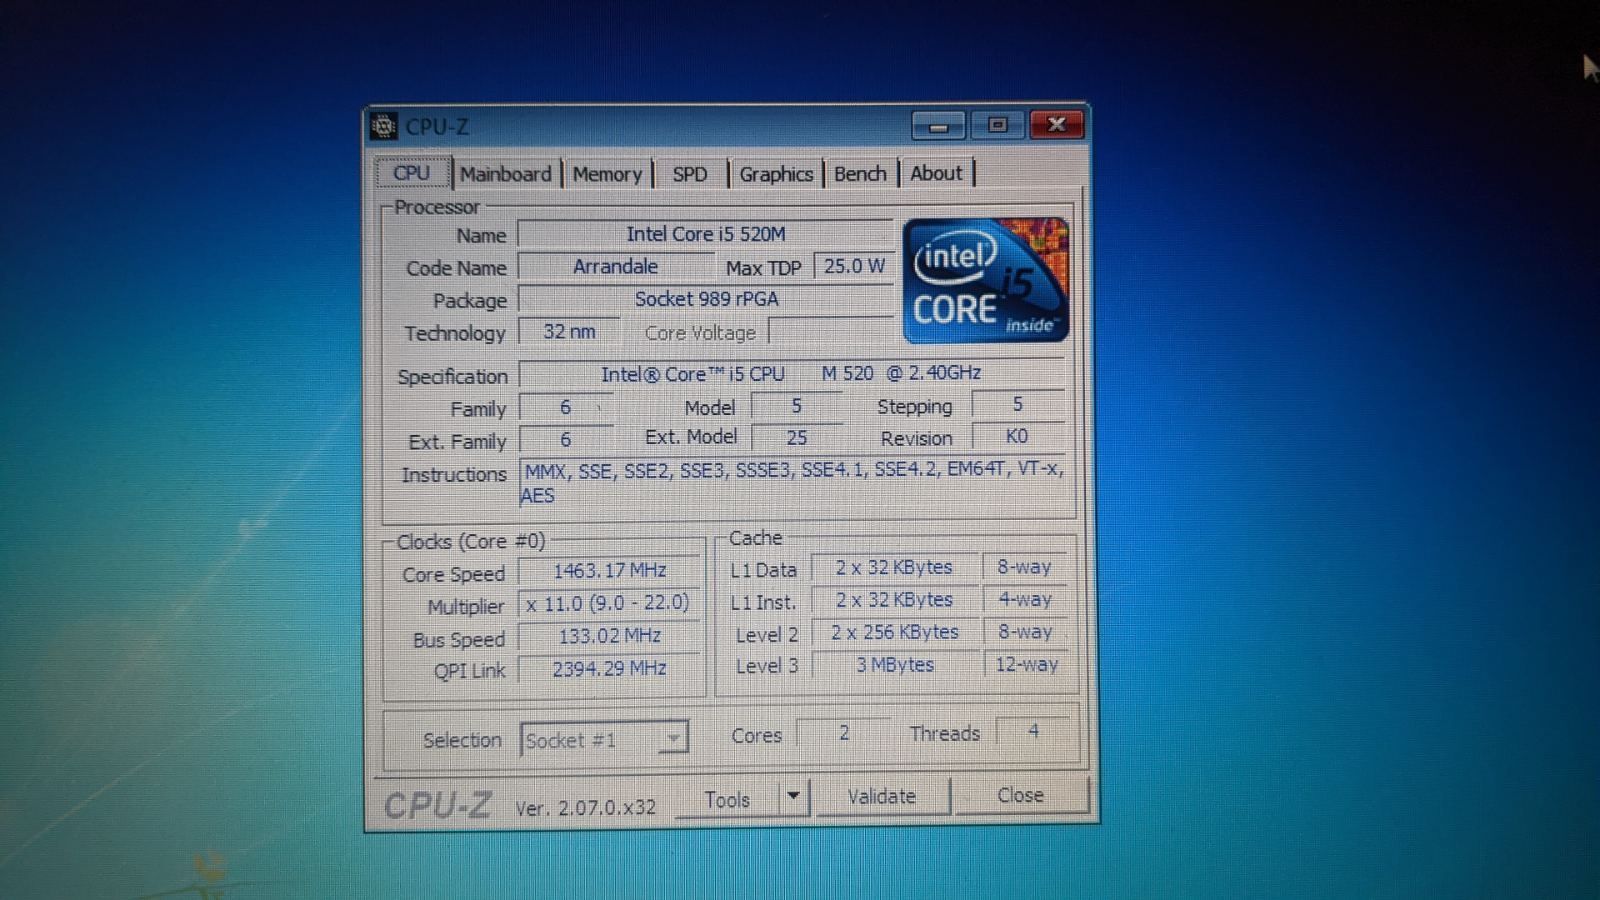The height and width of the screenshot is (900, 1600).
Task: Close CPU-Z with the red X button
Action: pos(1056,124)
